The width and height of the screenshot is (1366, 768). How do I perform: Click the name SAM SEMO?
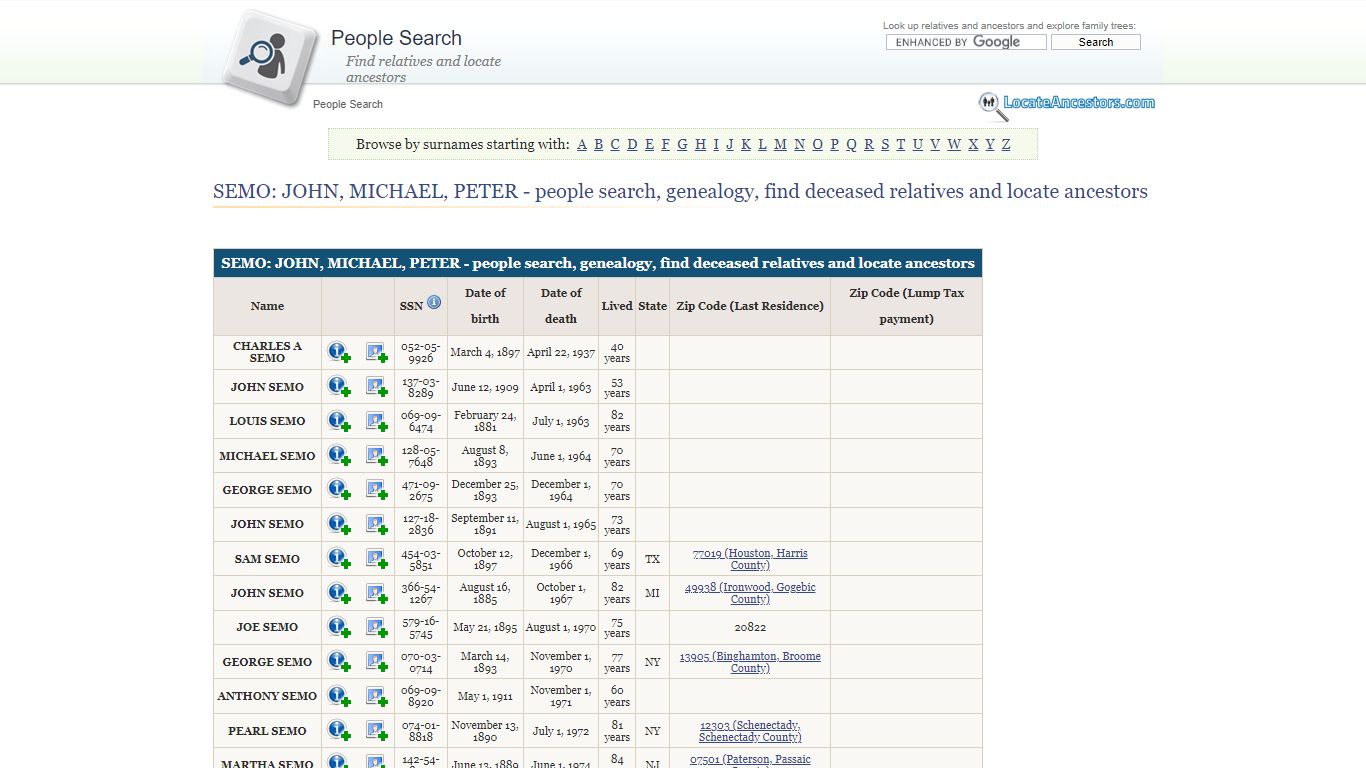coord(267,559)
